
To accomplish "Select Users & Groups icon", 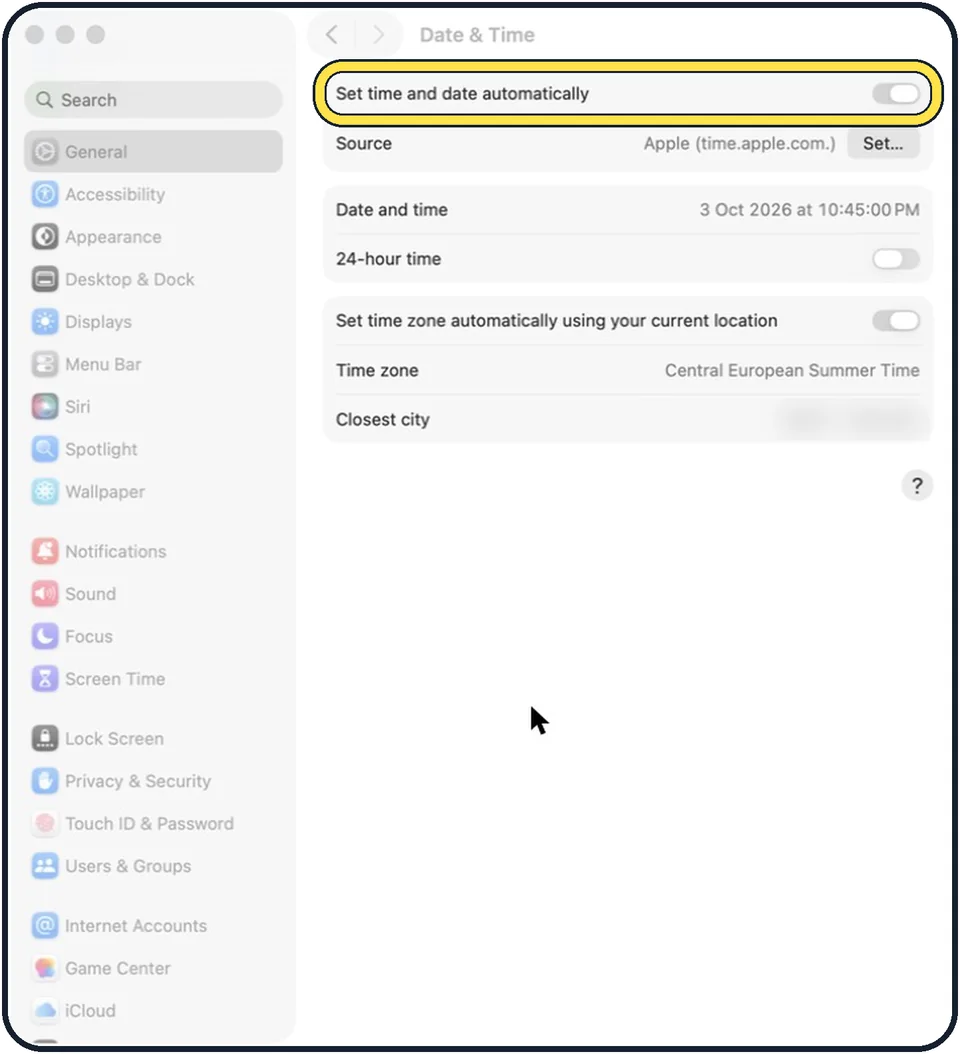I will pos(45,866).
